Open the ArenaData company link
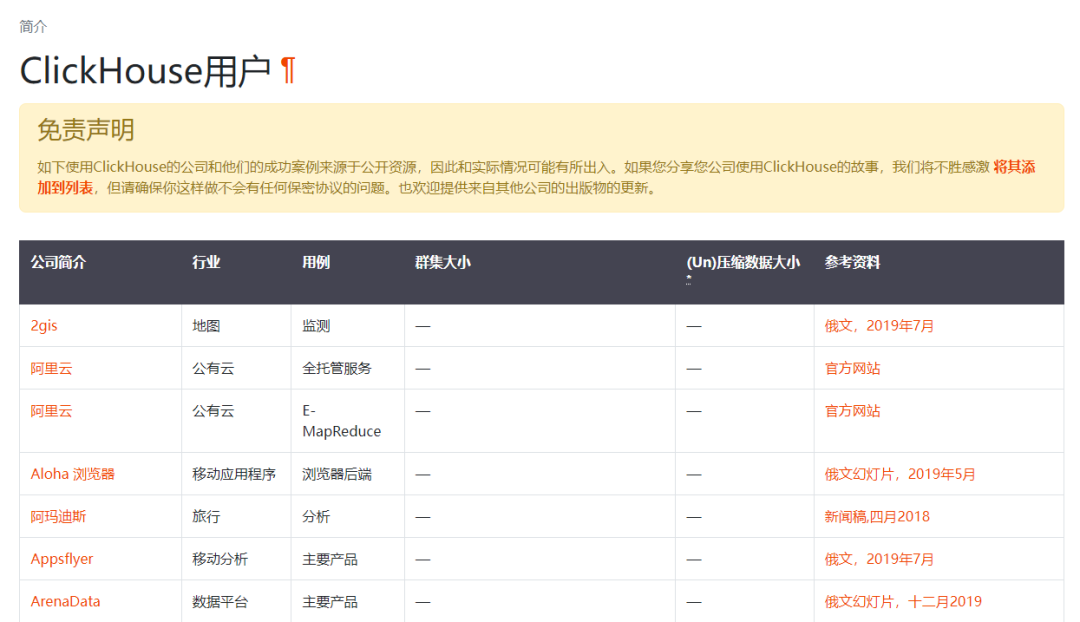1080x622 pixels. tap(65, 601)
